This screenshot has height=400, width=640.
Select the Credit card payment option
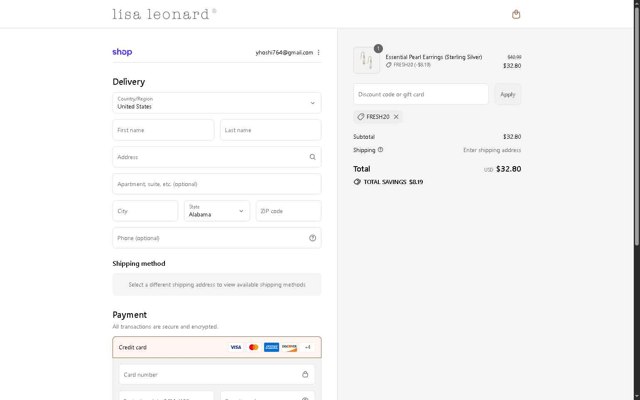click(217, 347)
